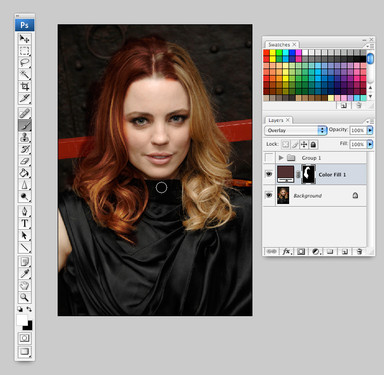The image size is (384, 375).
Task: Click the layer style fx button
Action: tap(286, 252)
